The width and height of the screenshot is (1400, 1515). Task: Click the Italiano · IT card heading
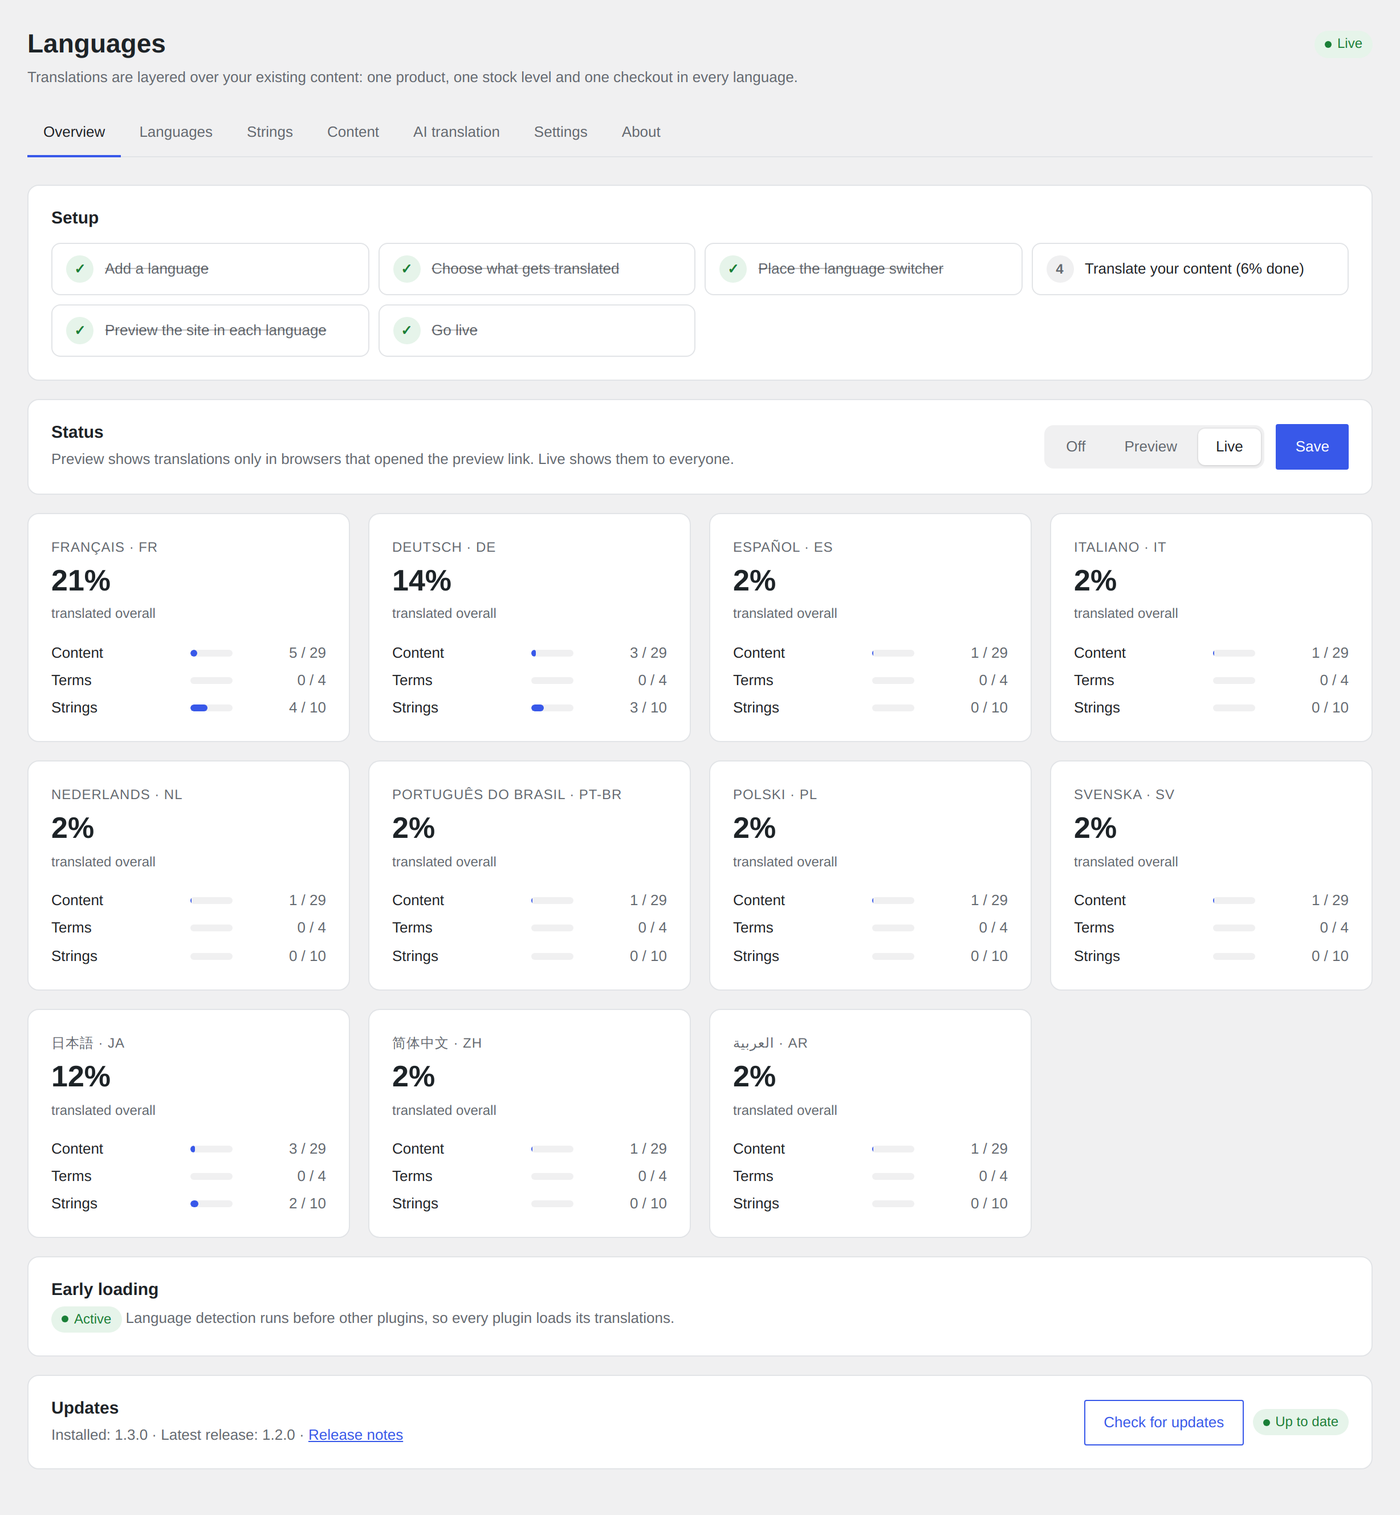tap(1120, 547)
